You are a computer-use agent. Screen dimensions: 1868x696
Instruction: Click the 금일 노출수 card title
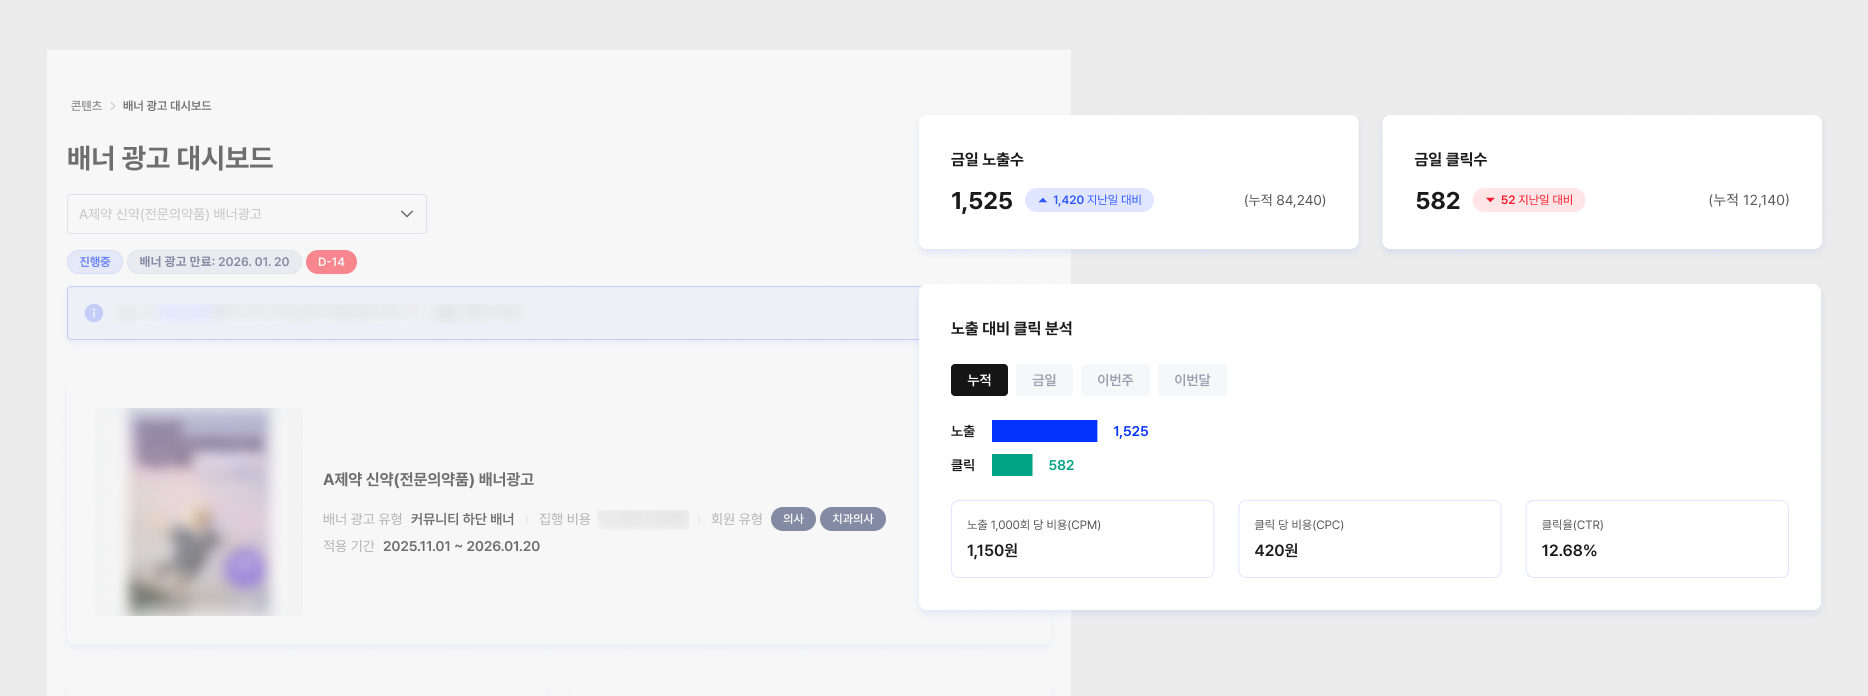click(x=987, y=159)
